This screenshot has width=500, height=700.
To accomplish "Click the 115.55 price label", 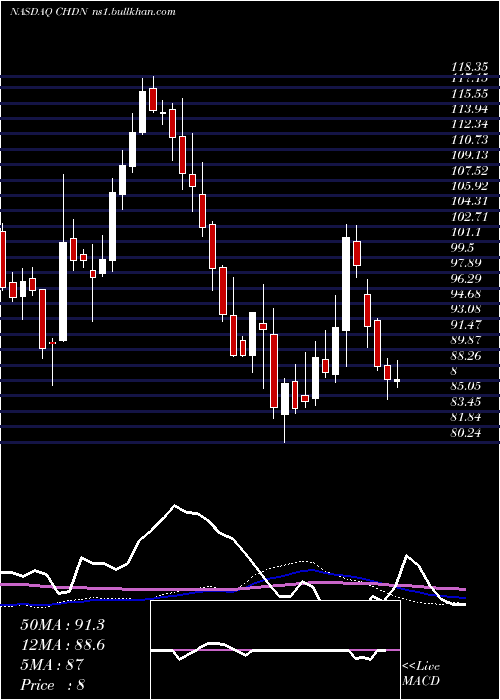I will 470,94.
